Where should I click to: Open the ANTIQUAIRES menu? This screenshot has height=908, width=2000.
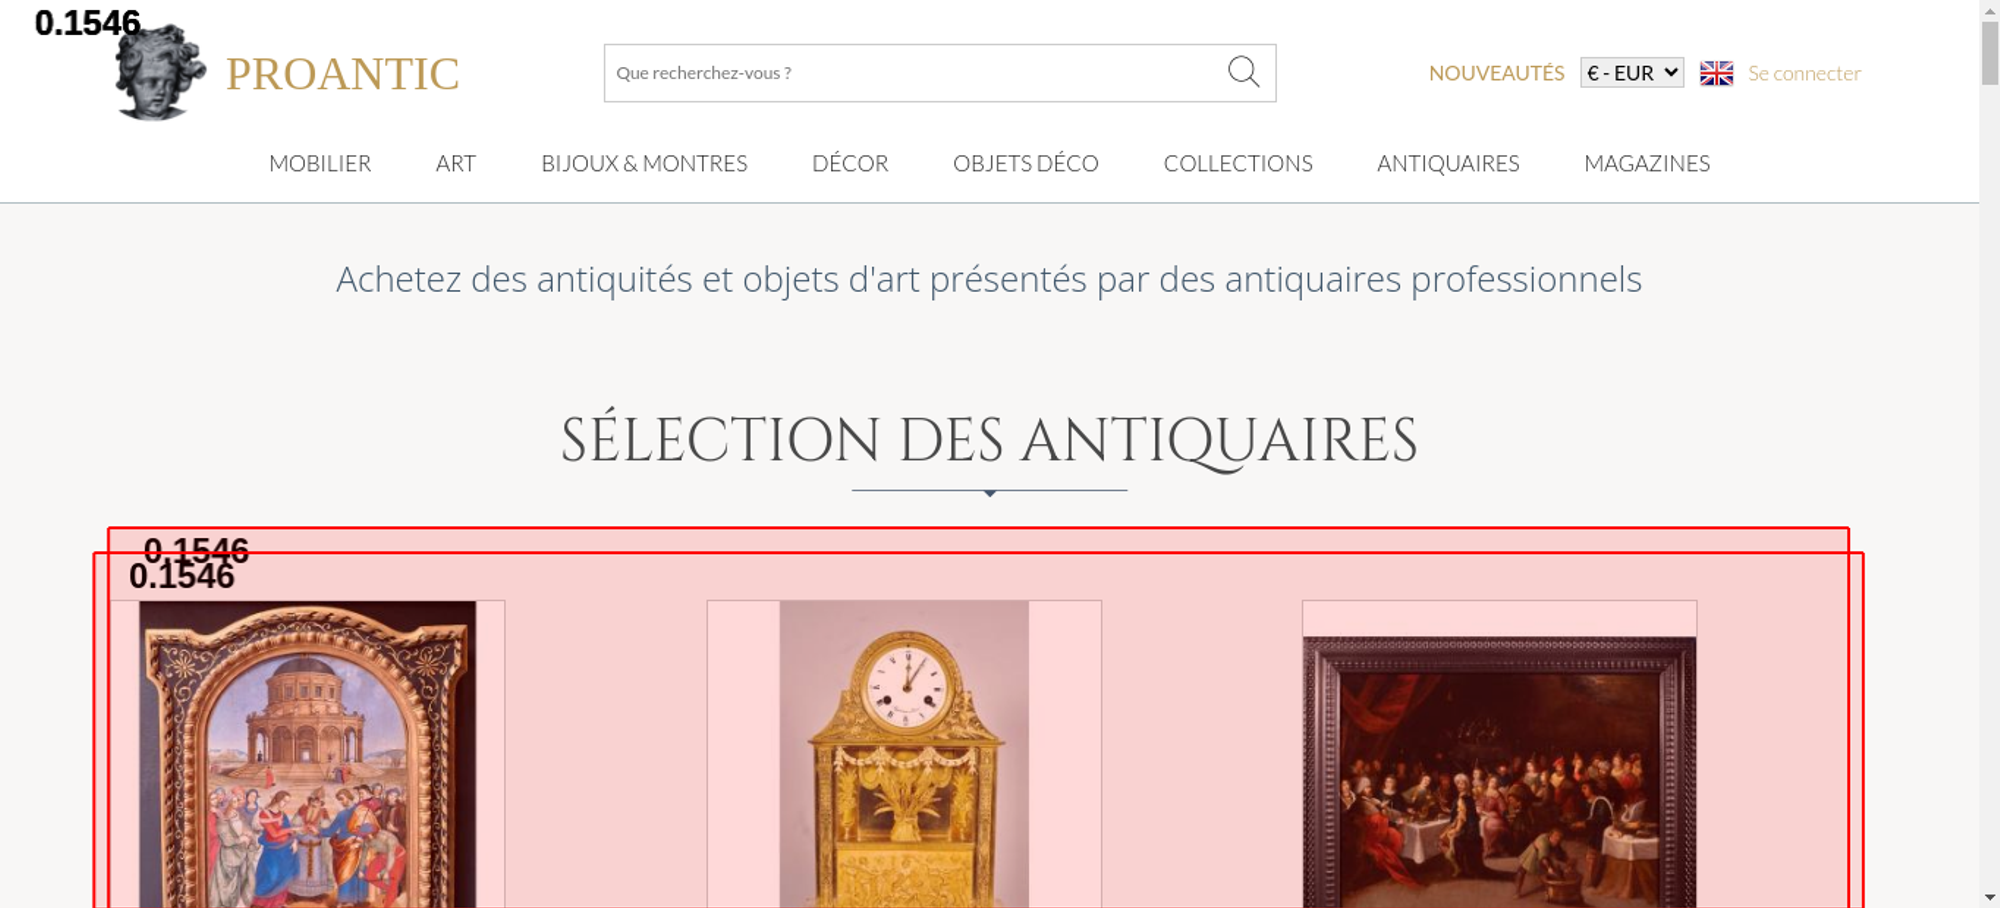(x=1448, y=163)
